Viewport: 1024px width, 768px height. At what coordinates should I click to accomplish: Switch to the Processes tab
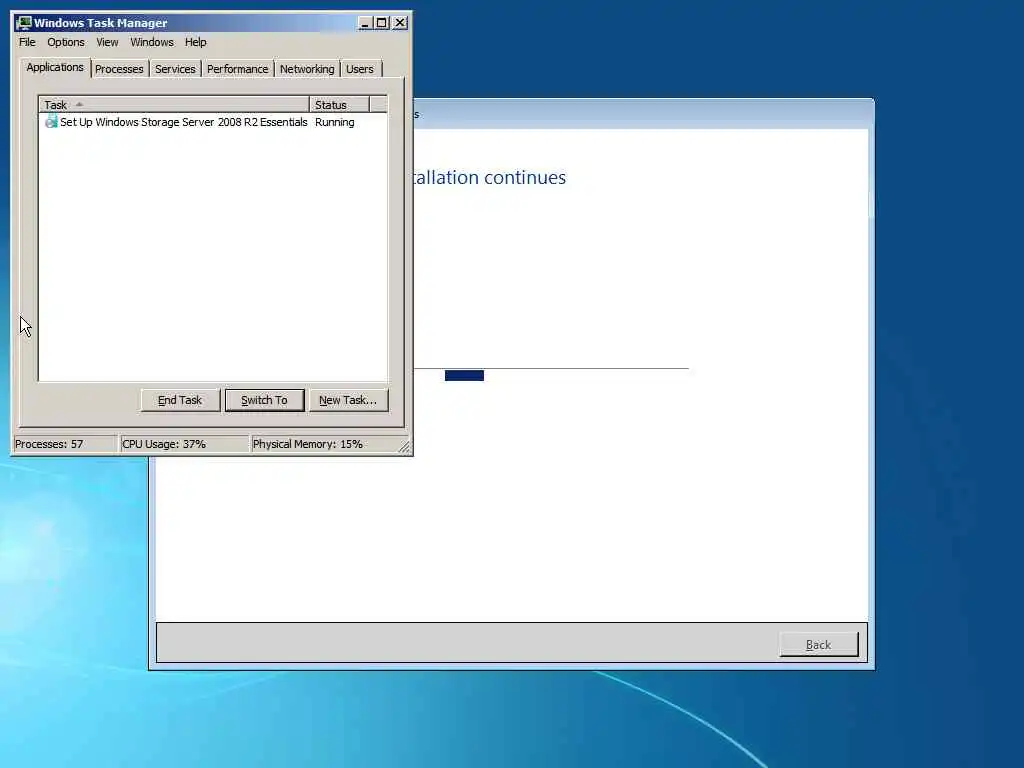click(119, 69)
